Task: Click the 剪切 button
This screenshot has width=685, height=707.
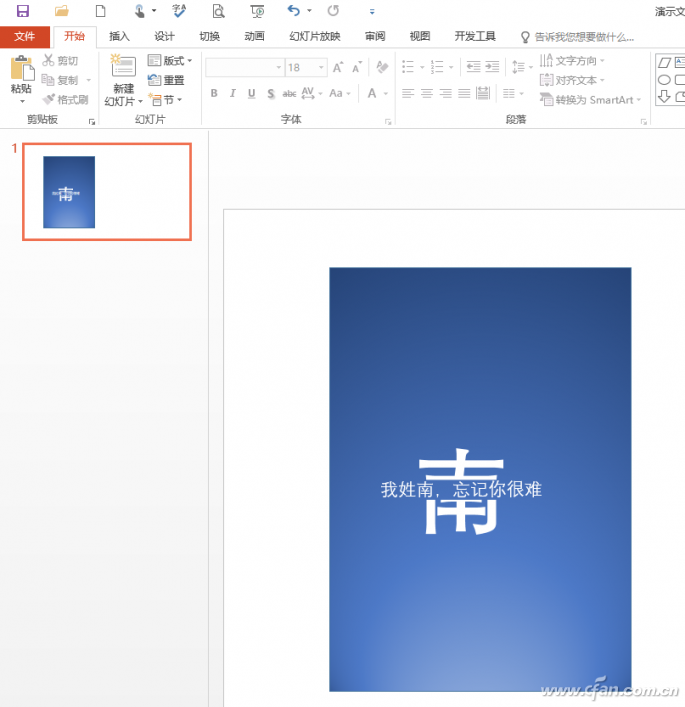Action: (x=60, y=60)
